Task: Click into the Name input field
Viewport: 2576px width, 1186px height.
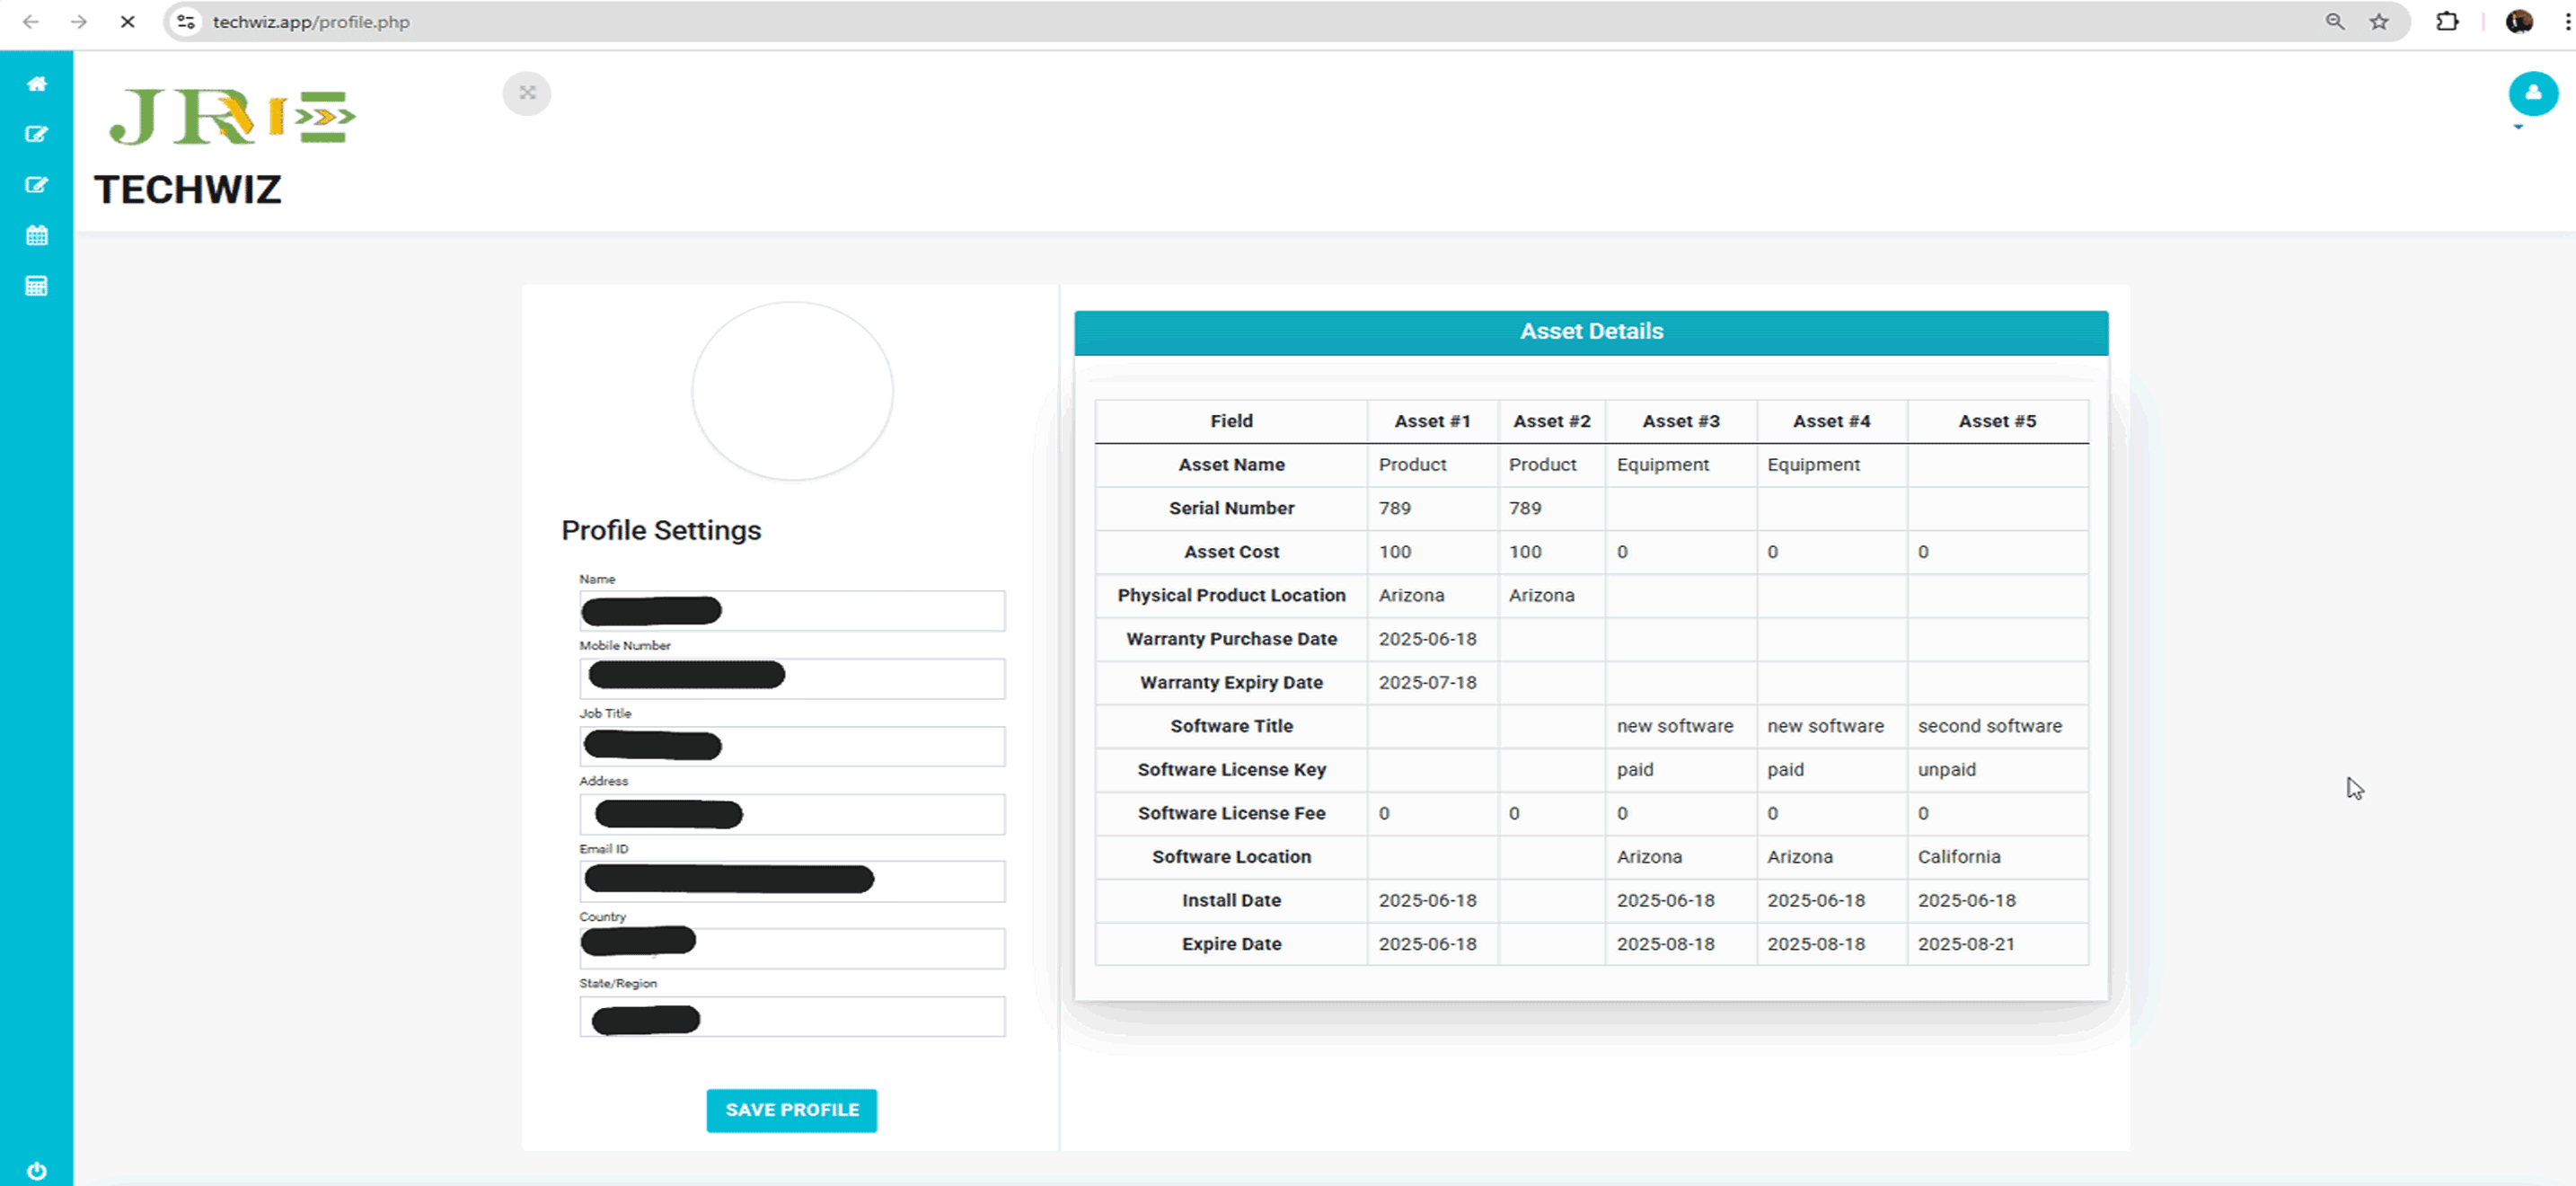Action: (x=792, y=611)
